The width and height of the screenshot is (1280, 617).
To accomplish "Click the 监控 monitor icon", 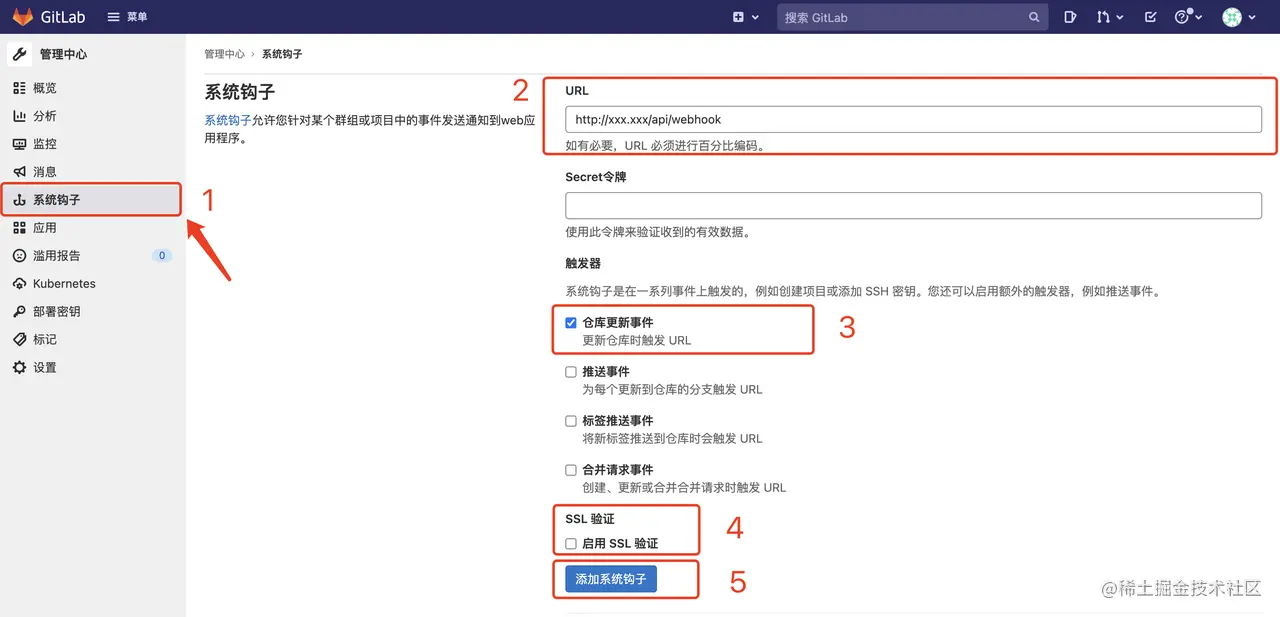I will (x=19, y=144).
